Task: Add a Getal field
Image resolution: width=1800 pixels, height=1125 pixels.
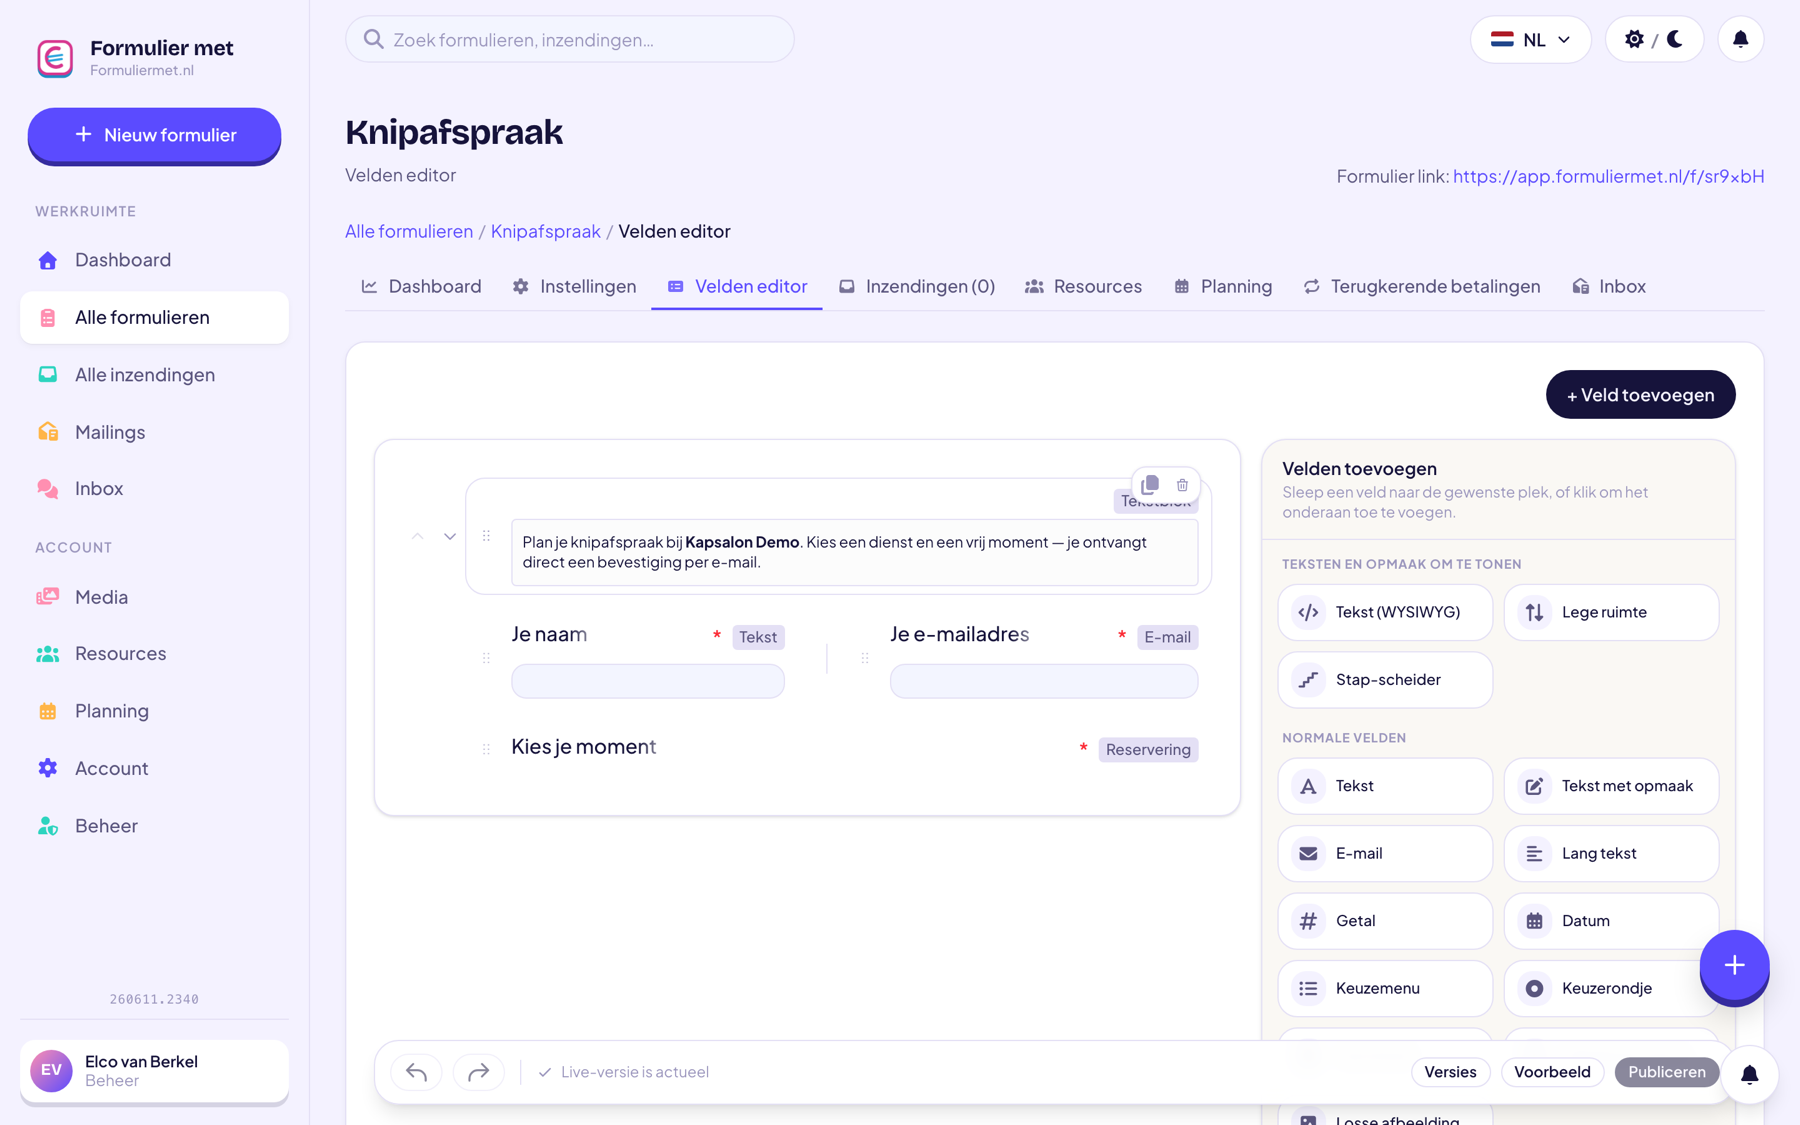Action: pyautogui.click(x=1385, y=921)
